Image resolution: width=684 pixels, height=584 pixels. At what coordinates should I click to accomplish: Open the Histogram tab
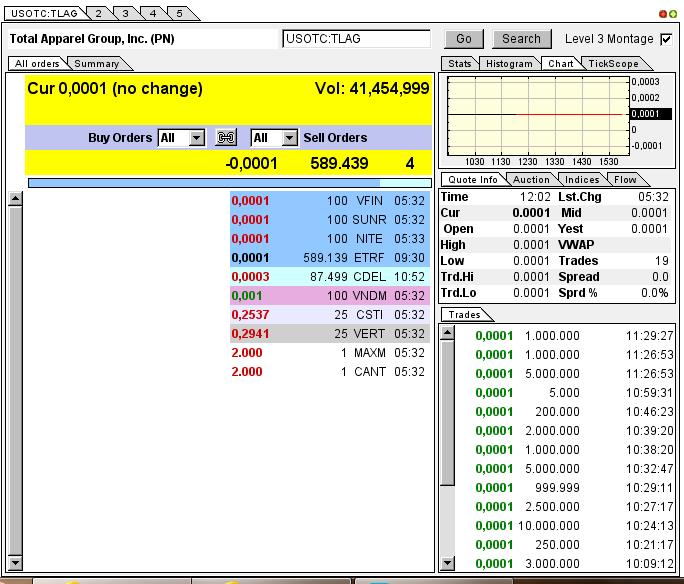click(509, 64)
